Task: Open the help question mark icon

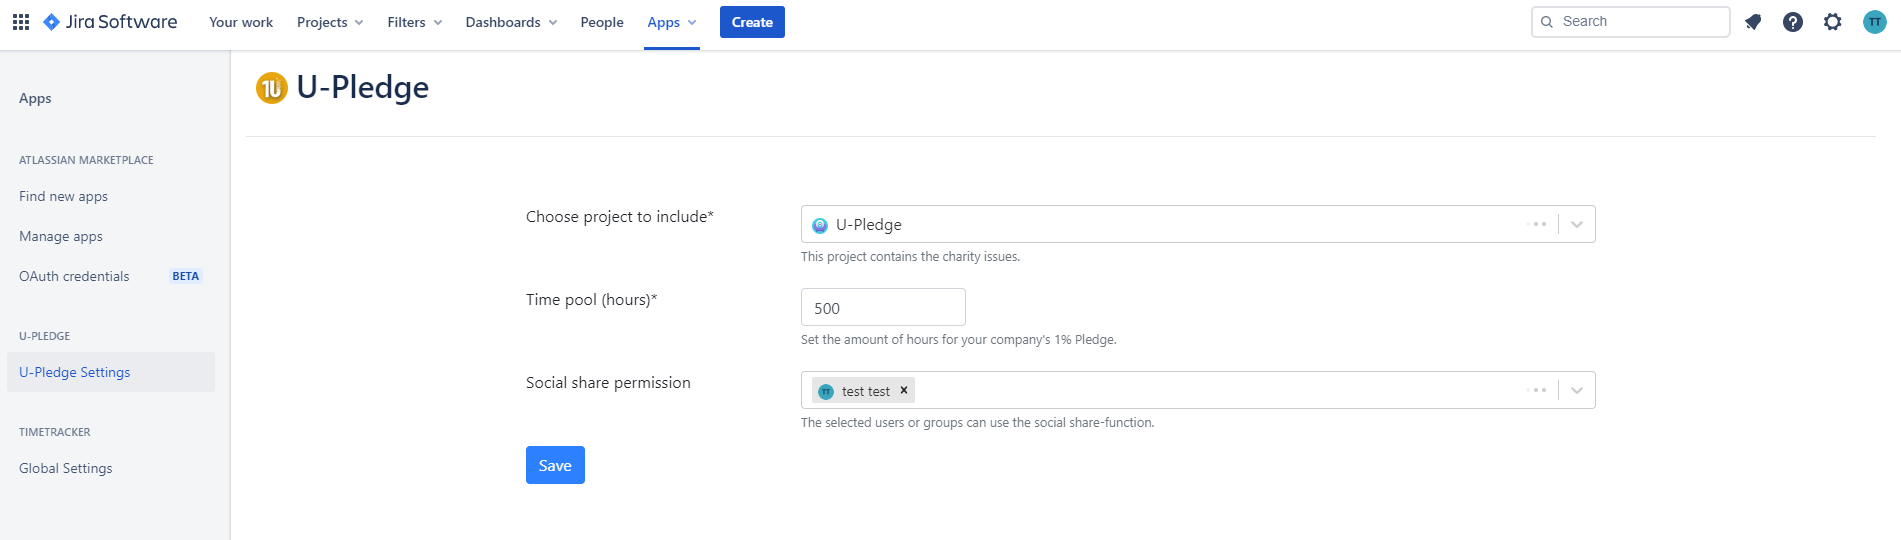Action: coord(1793,22)
